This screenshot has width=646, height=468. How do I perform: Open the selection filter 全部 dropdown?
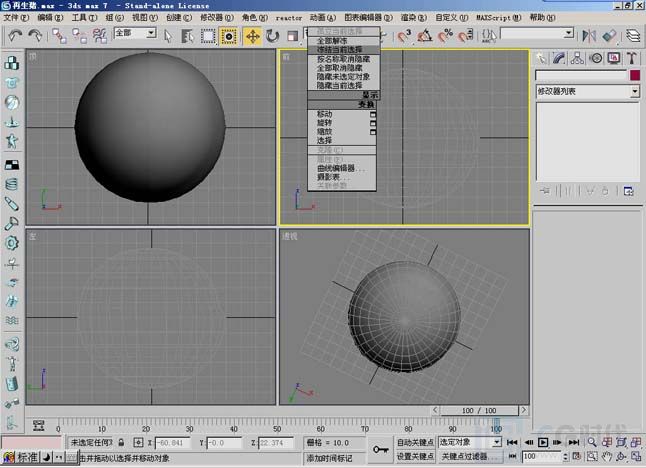(x=135, y=33)
